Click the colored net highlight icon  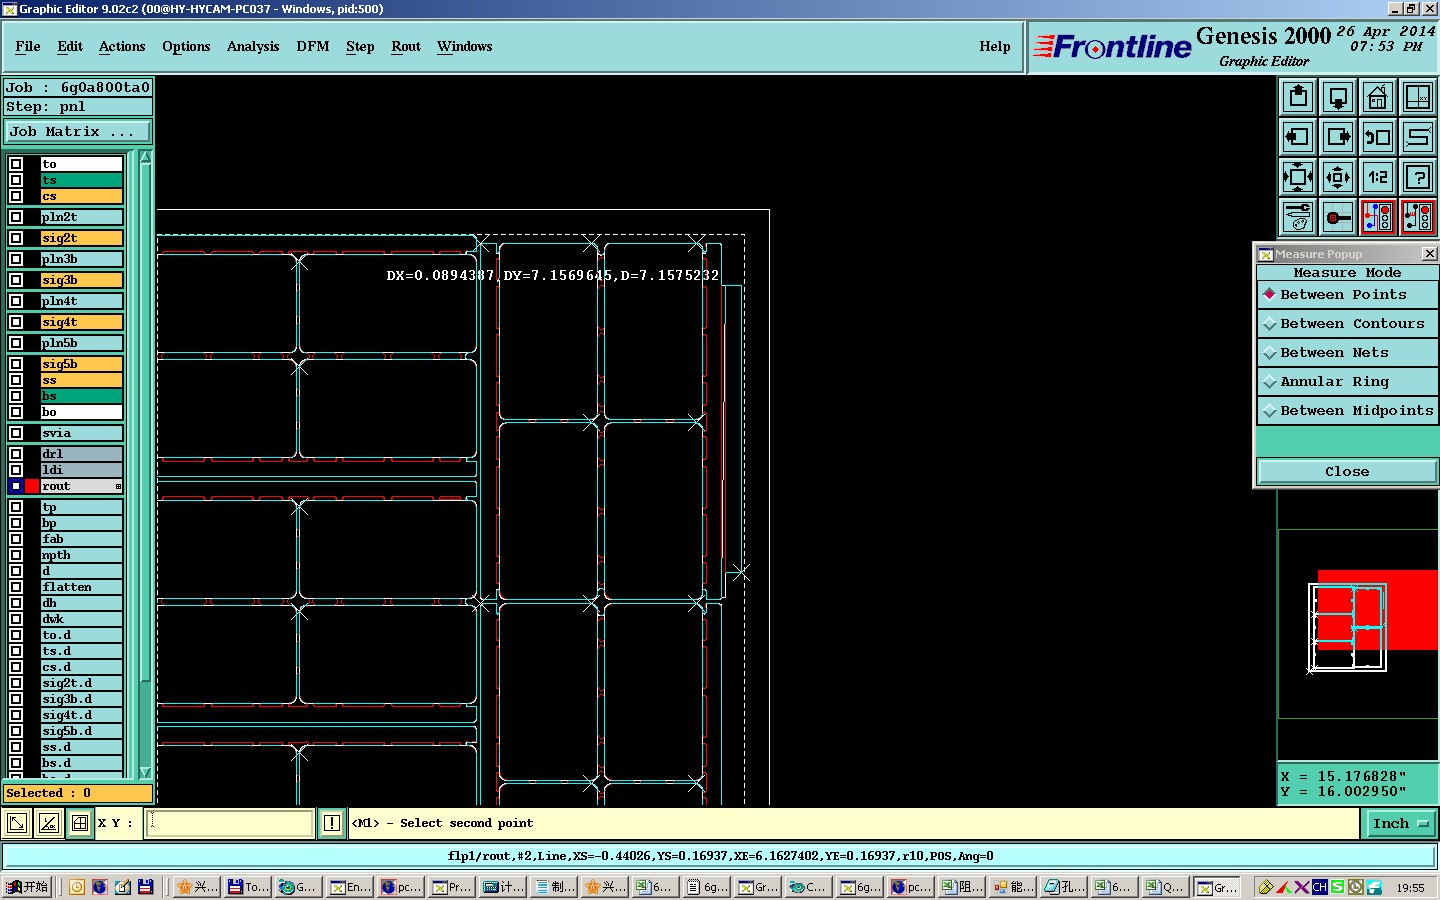point(1378,216)
